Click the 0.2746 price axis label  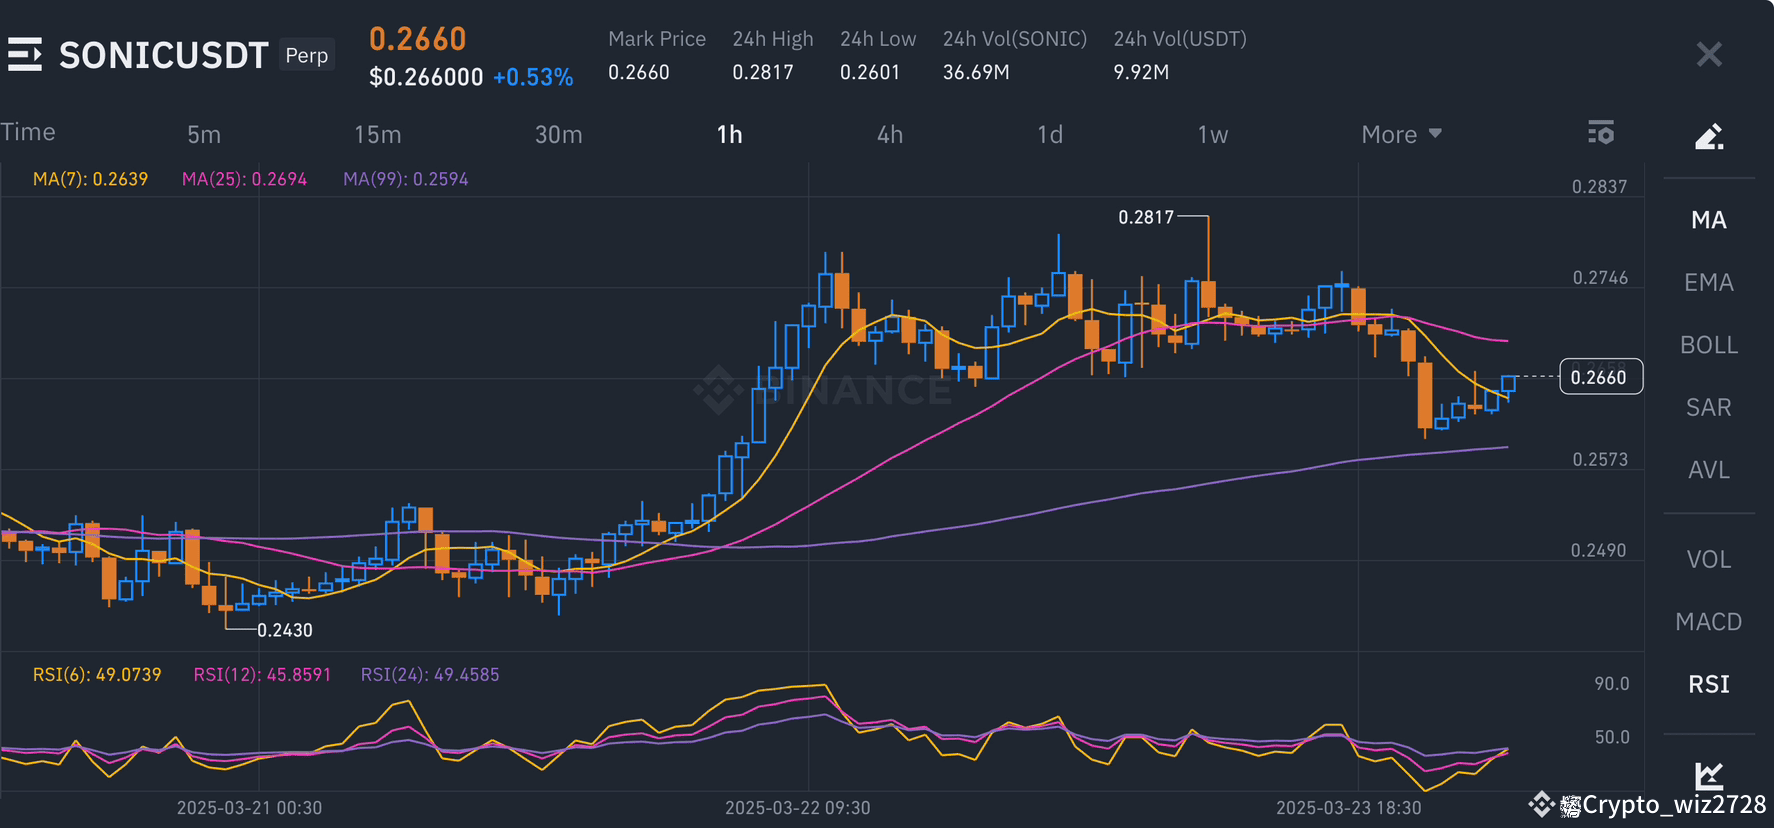point(1600,278)
